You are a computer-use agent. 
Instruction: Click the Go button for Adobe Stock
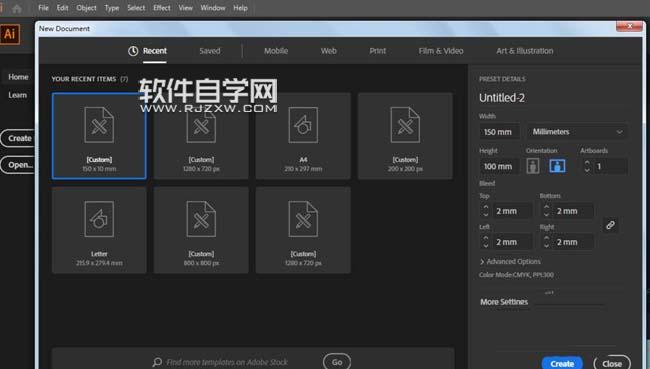[337, 362]
